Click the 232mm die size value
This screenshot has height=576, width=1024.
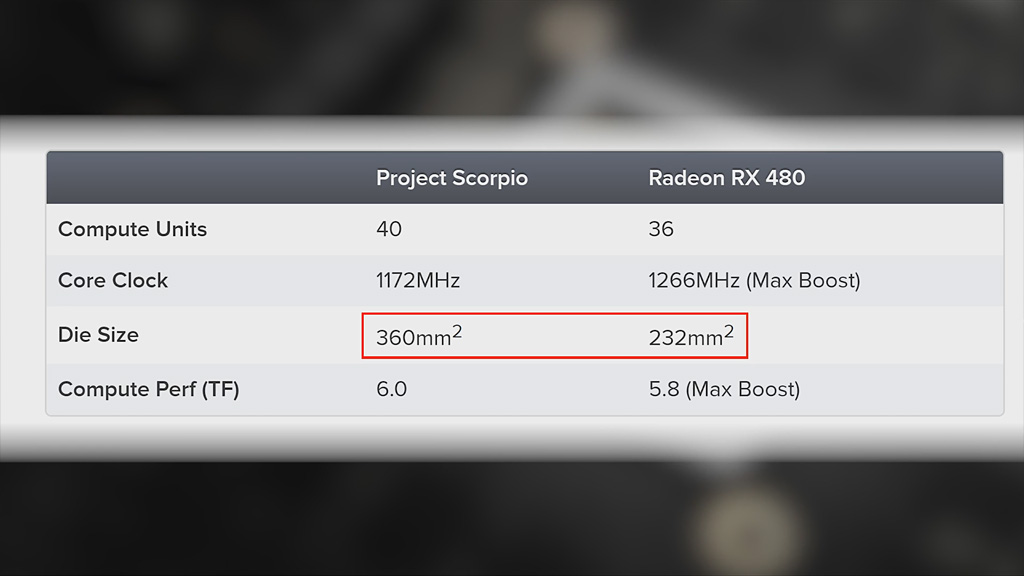click(685, 338)
